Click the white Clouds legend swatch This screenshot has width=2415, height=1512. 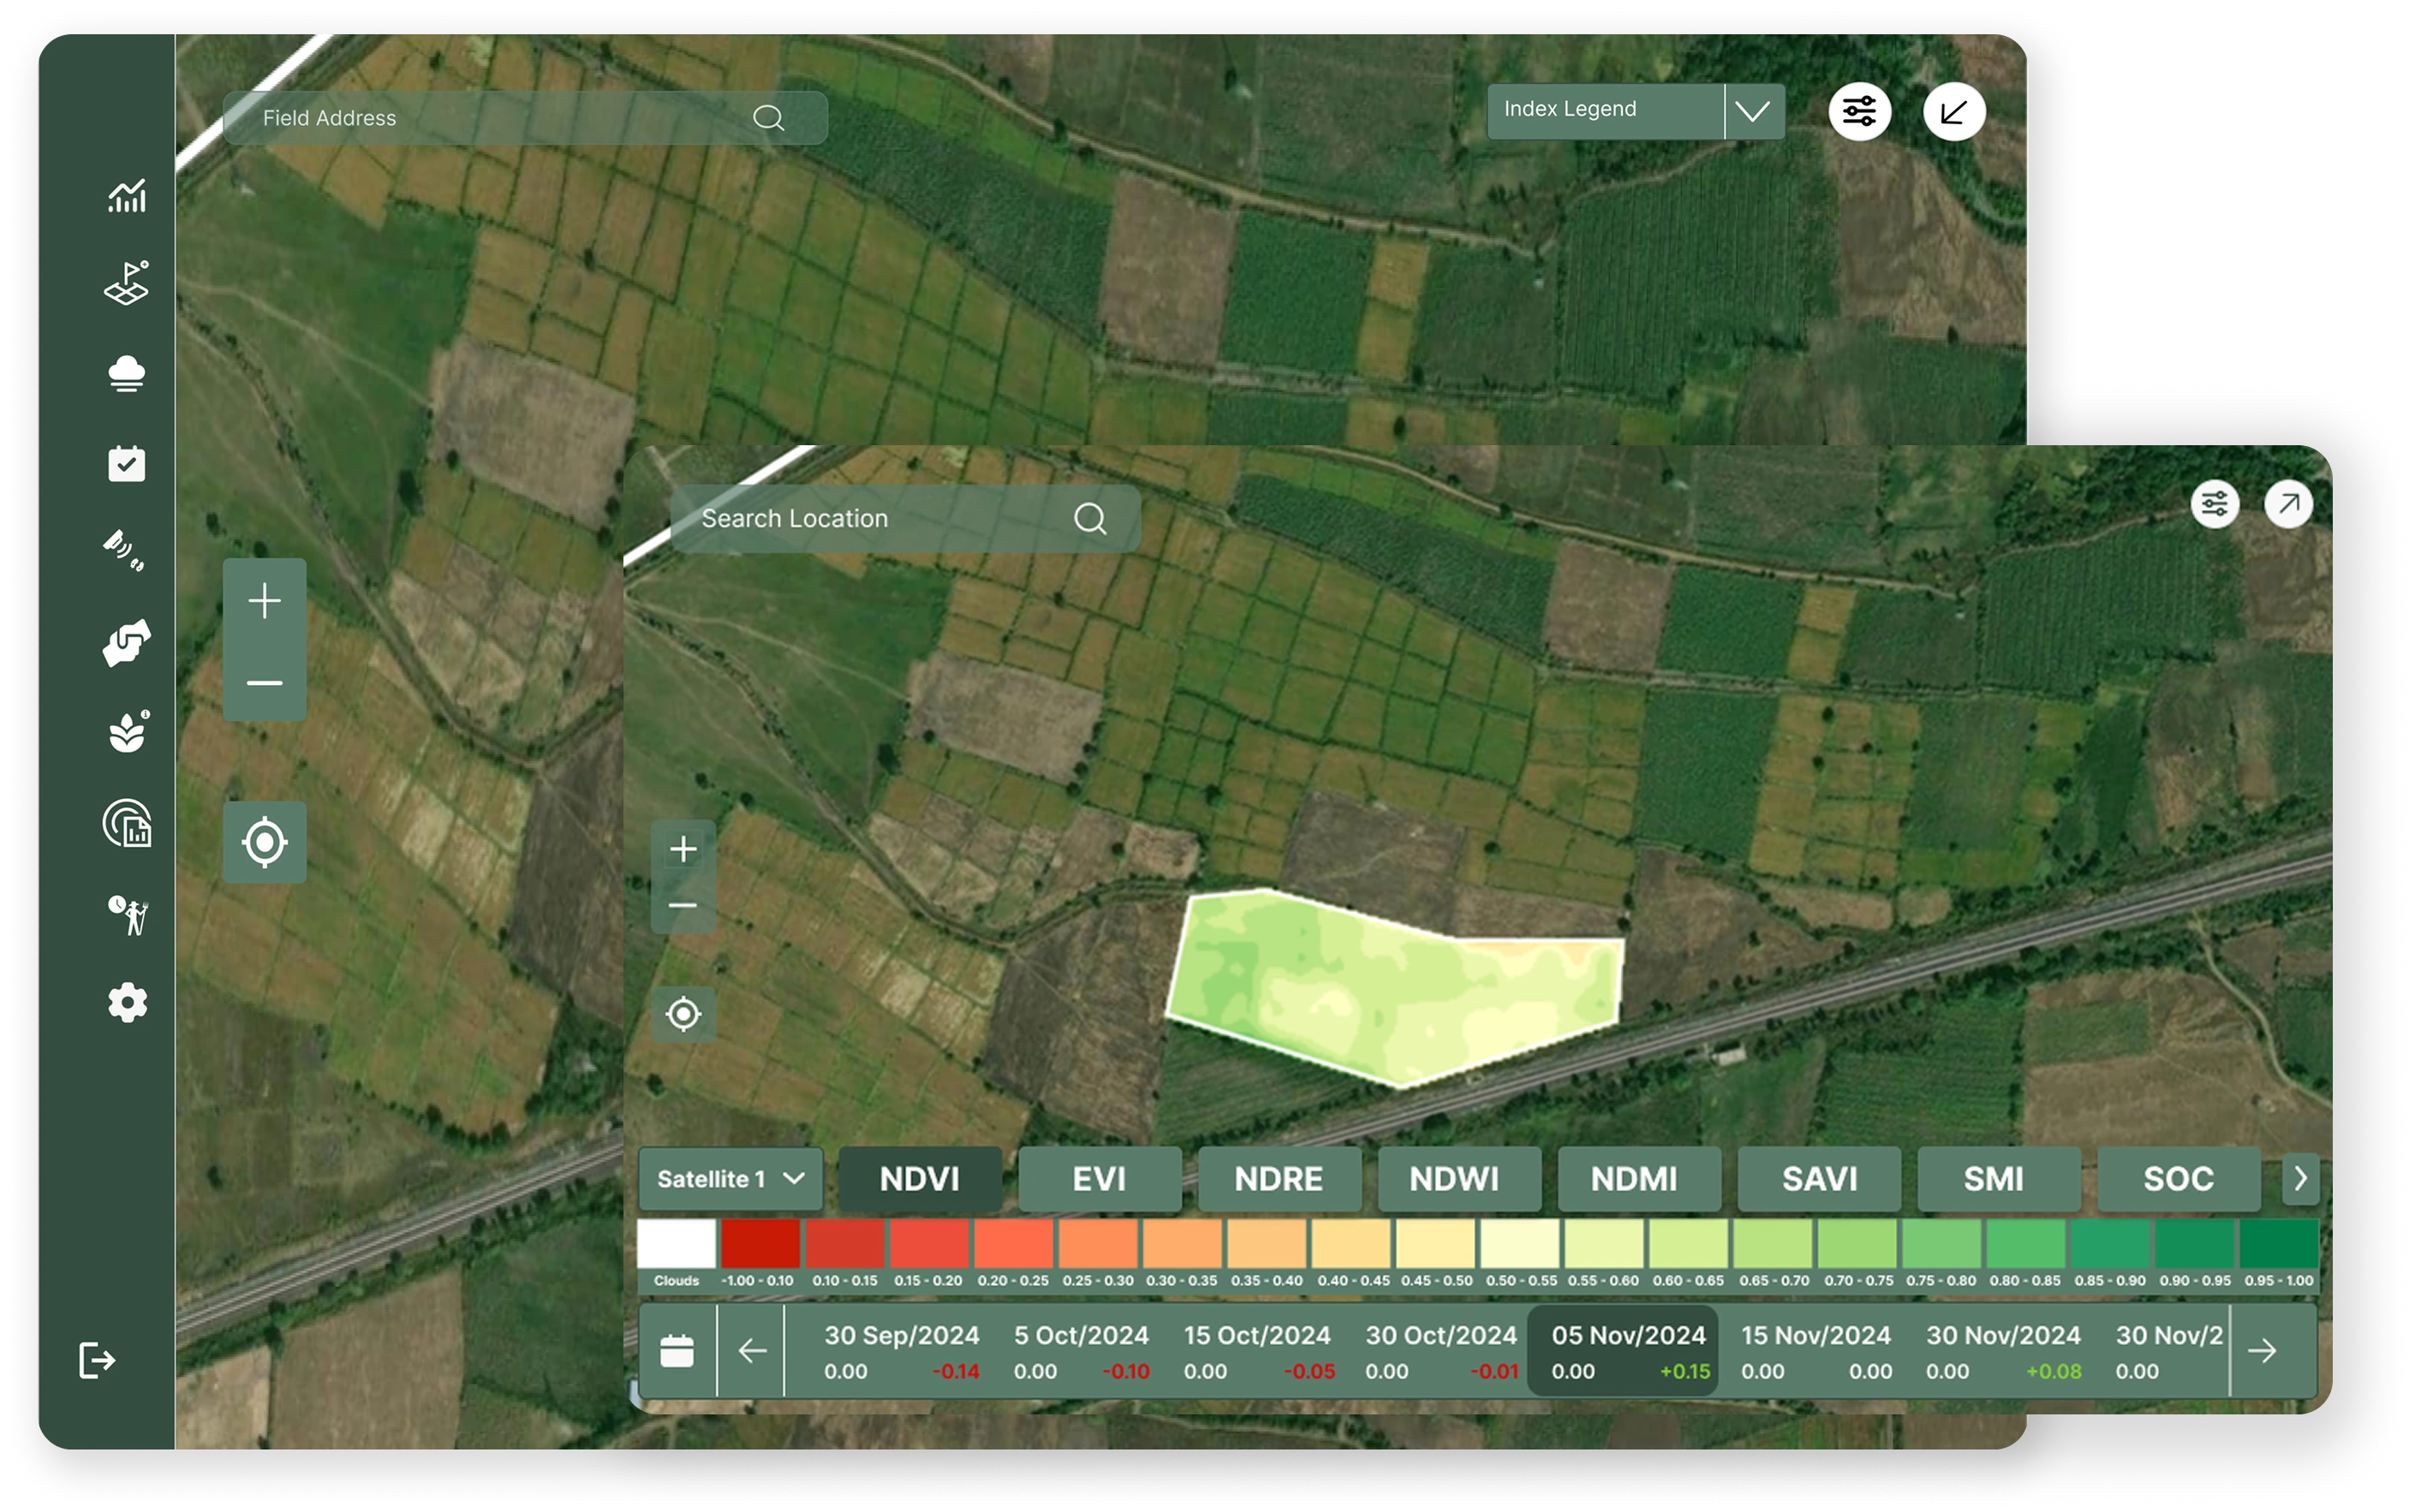pos(677,1243)
